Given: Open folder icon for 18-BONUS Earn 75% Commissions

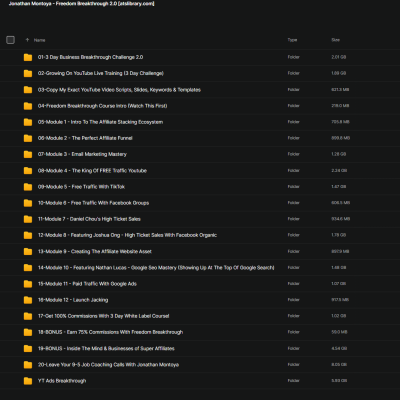Looking at the screenshot, I should [28, 332].
